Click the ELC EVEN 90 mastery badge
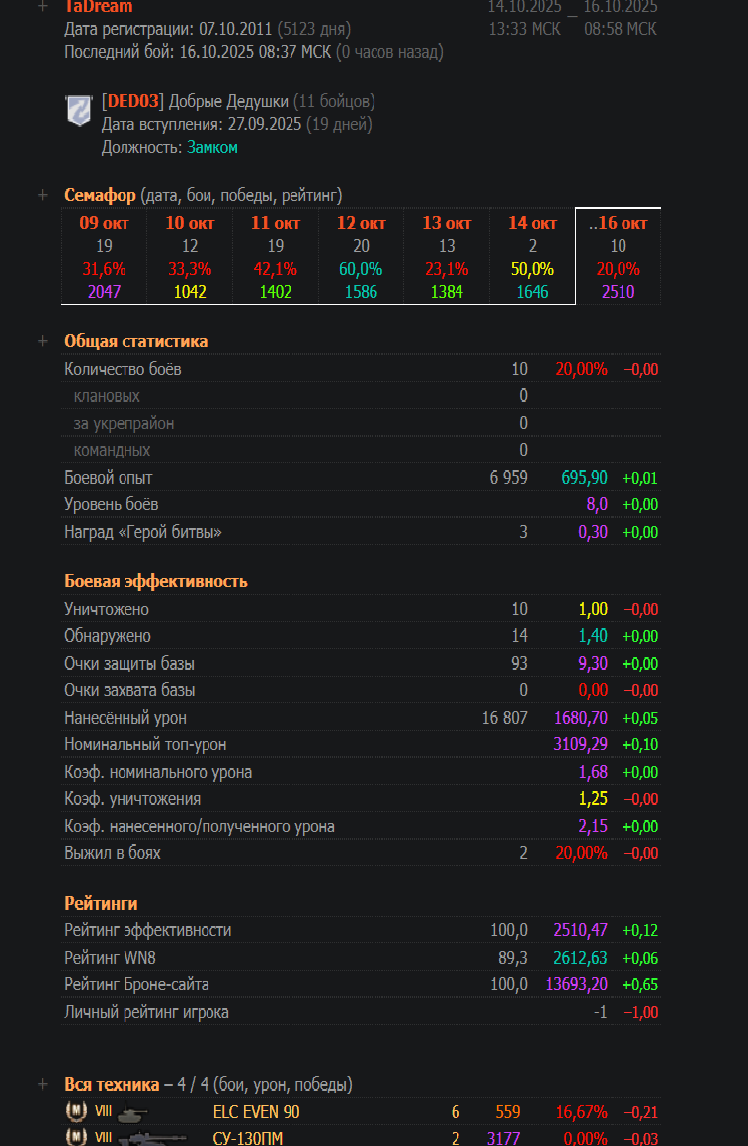 (76, 1112)
